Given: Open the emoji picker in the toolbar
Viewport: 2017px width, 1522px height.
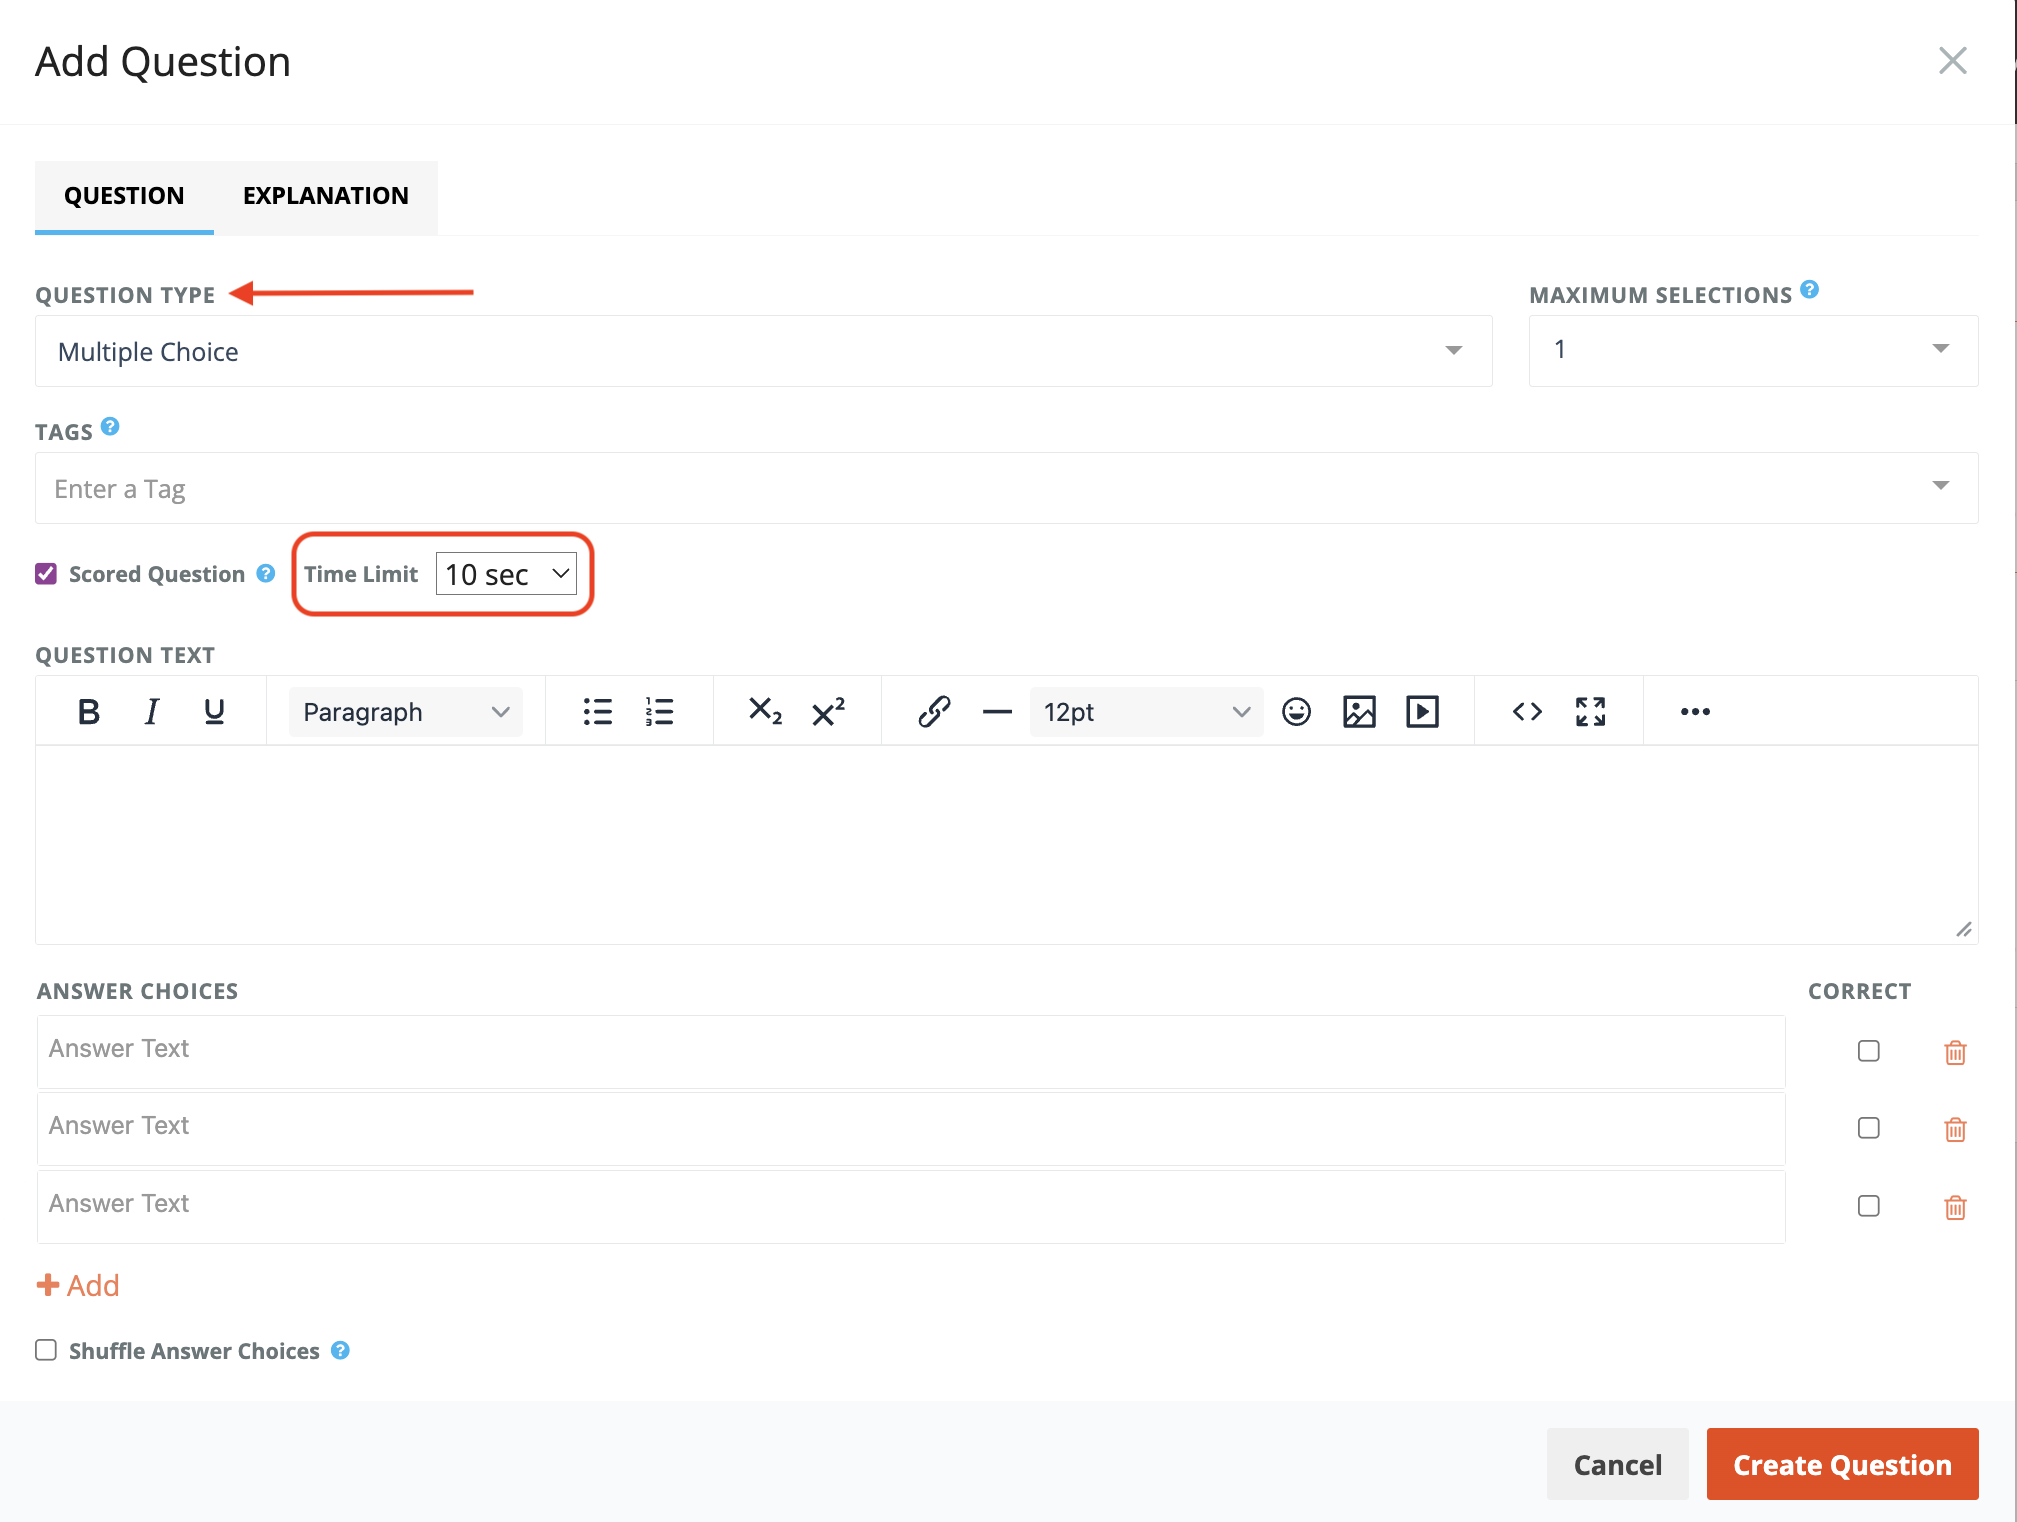Looking at the screenshot, I should tap(1296, 712).
